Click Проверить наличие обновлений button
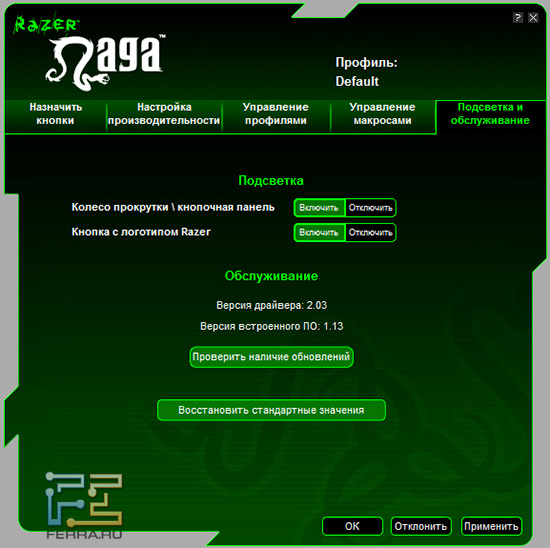The width and height of the screenshot is (550, 548). pyautogui.click(x=271, y=357)
